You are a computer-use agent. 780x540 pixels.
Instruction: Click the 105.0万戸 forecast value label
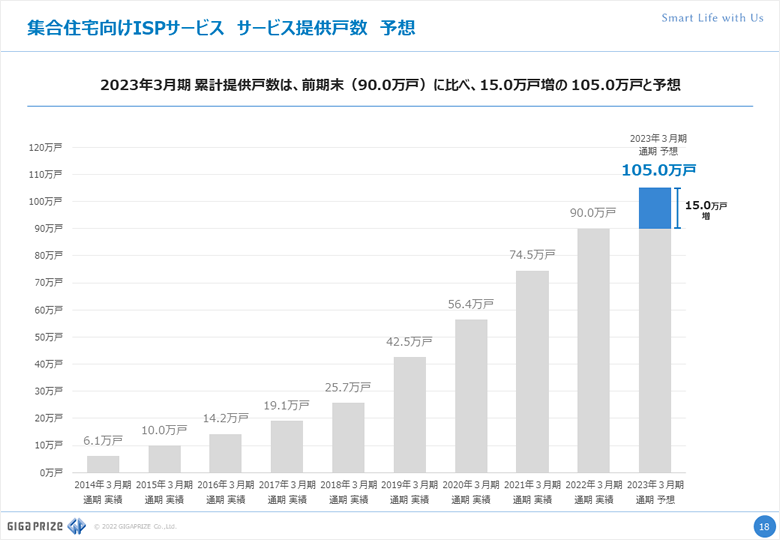click(658, 170)
